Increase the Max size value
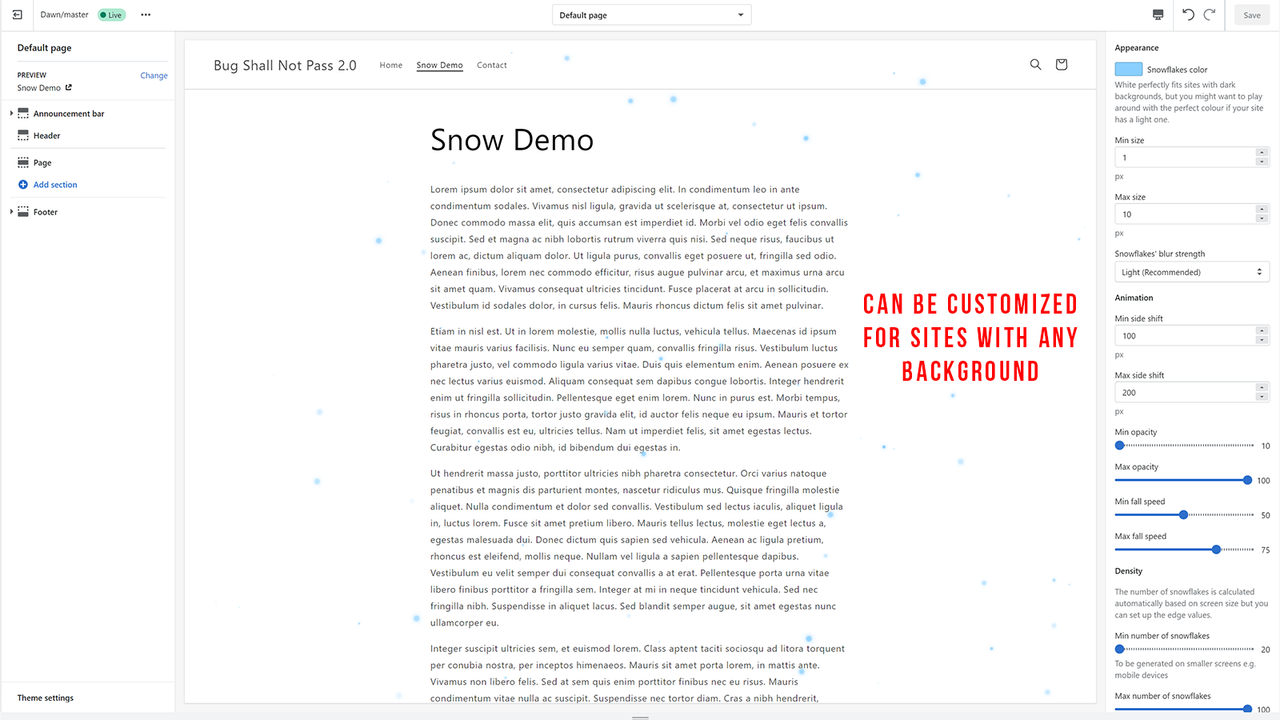Image resolution: width=1280 pixels, height=720 pixels. tap(1262, 209)
